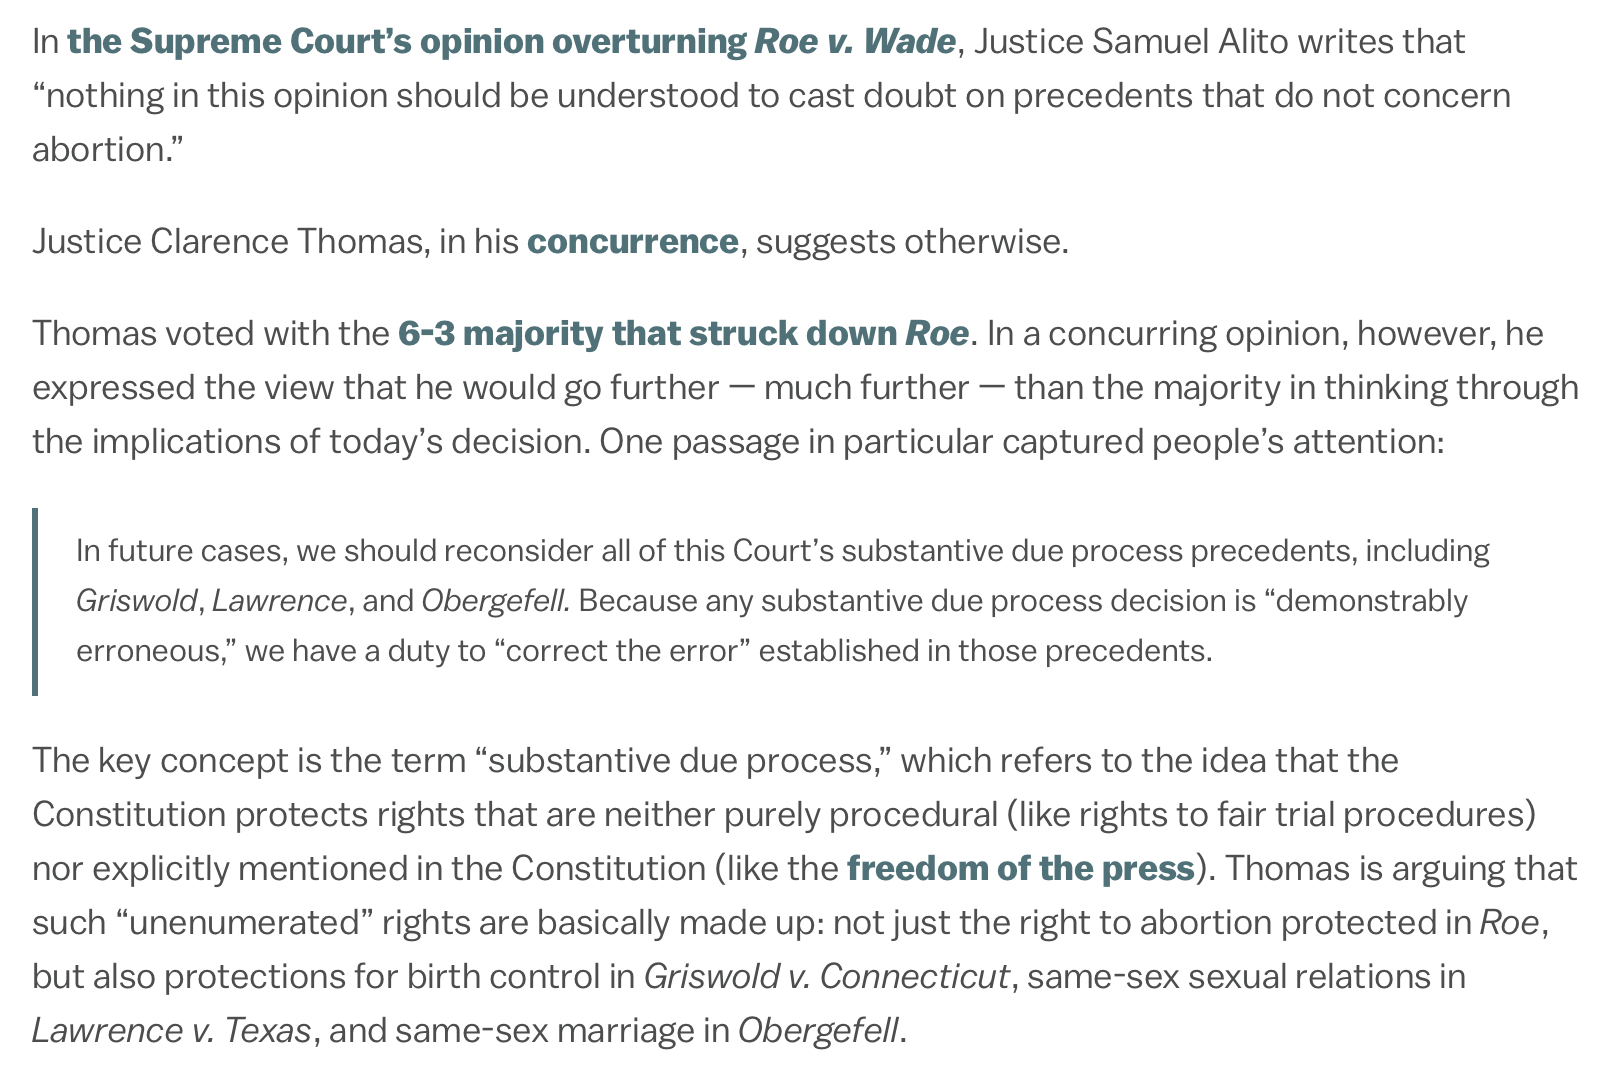Follow the "6-3 majority that struck down Roe" link
Image resolution: width=1620 pixels, height=1076 pixels.
(683, 333)
